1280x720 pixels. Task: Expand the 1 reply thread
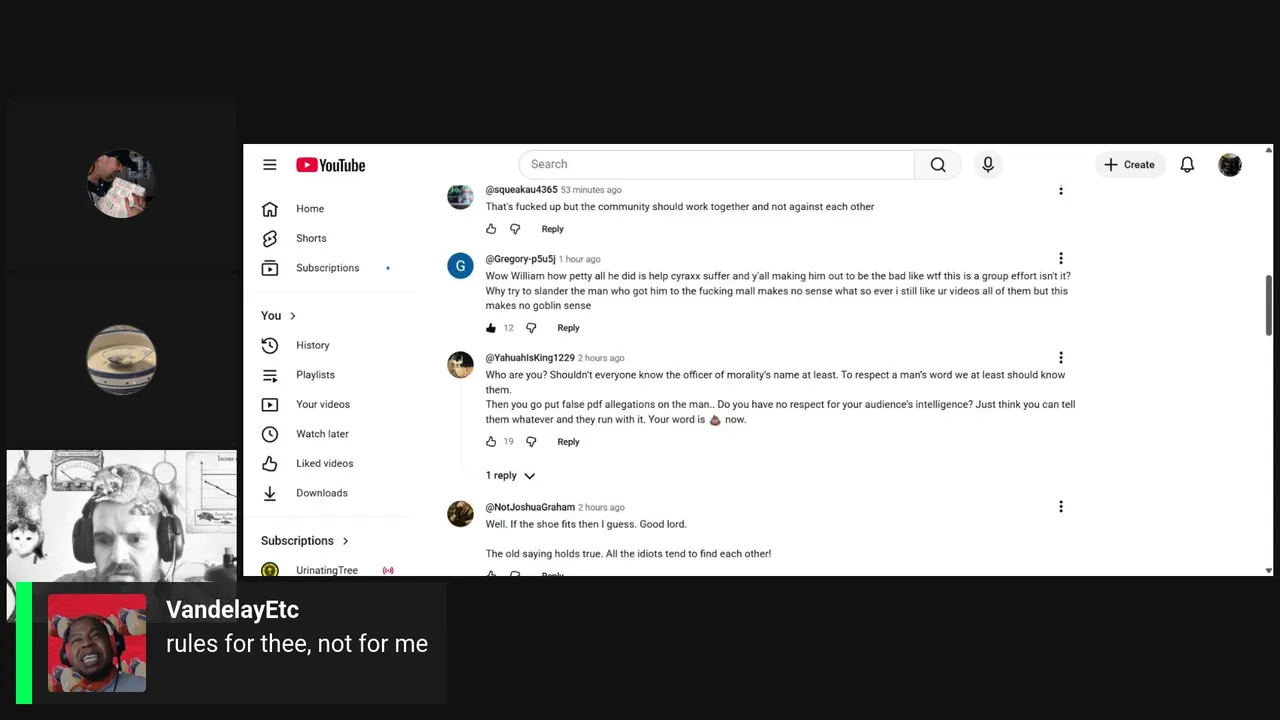510,476
